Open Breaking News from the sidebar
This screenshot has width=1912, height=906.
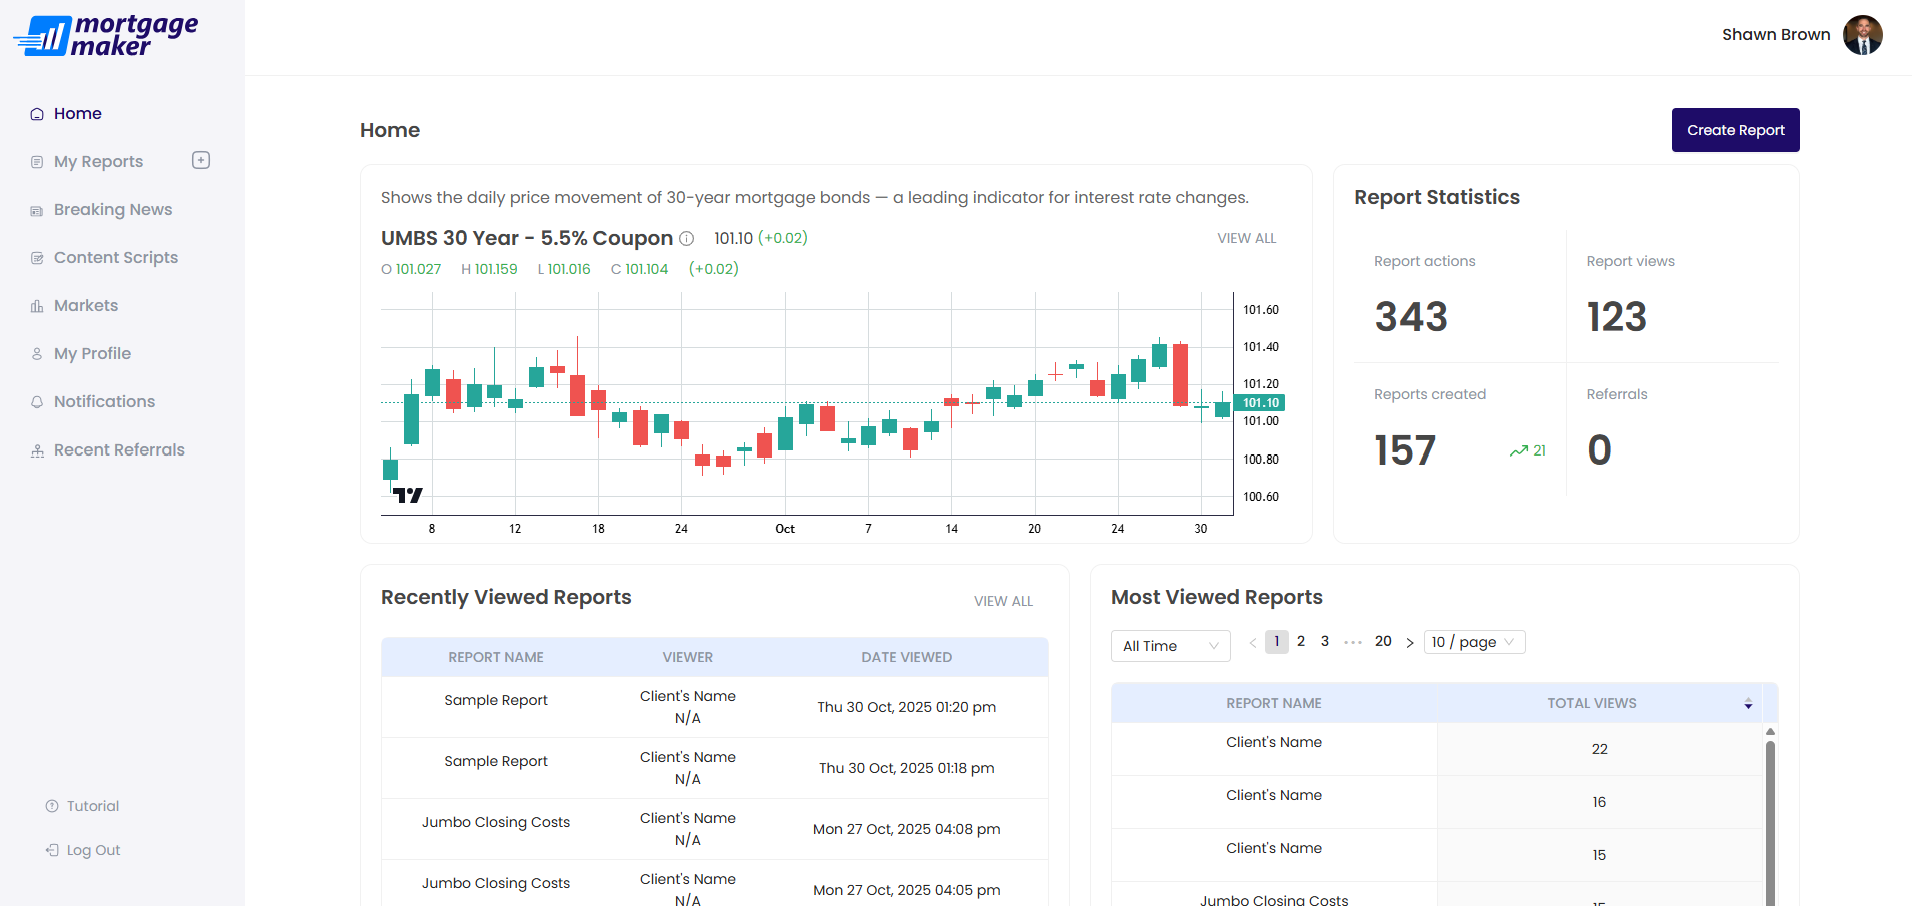(112, 210)
